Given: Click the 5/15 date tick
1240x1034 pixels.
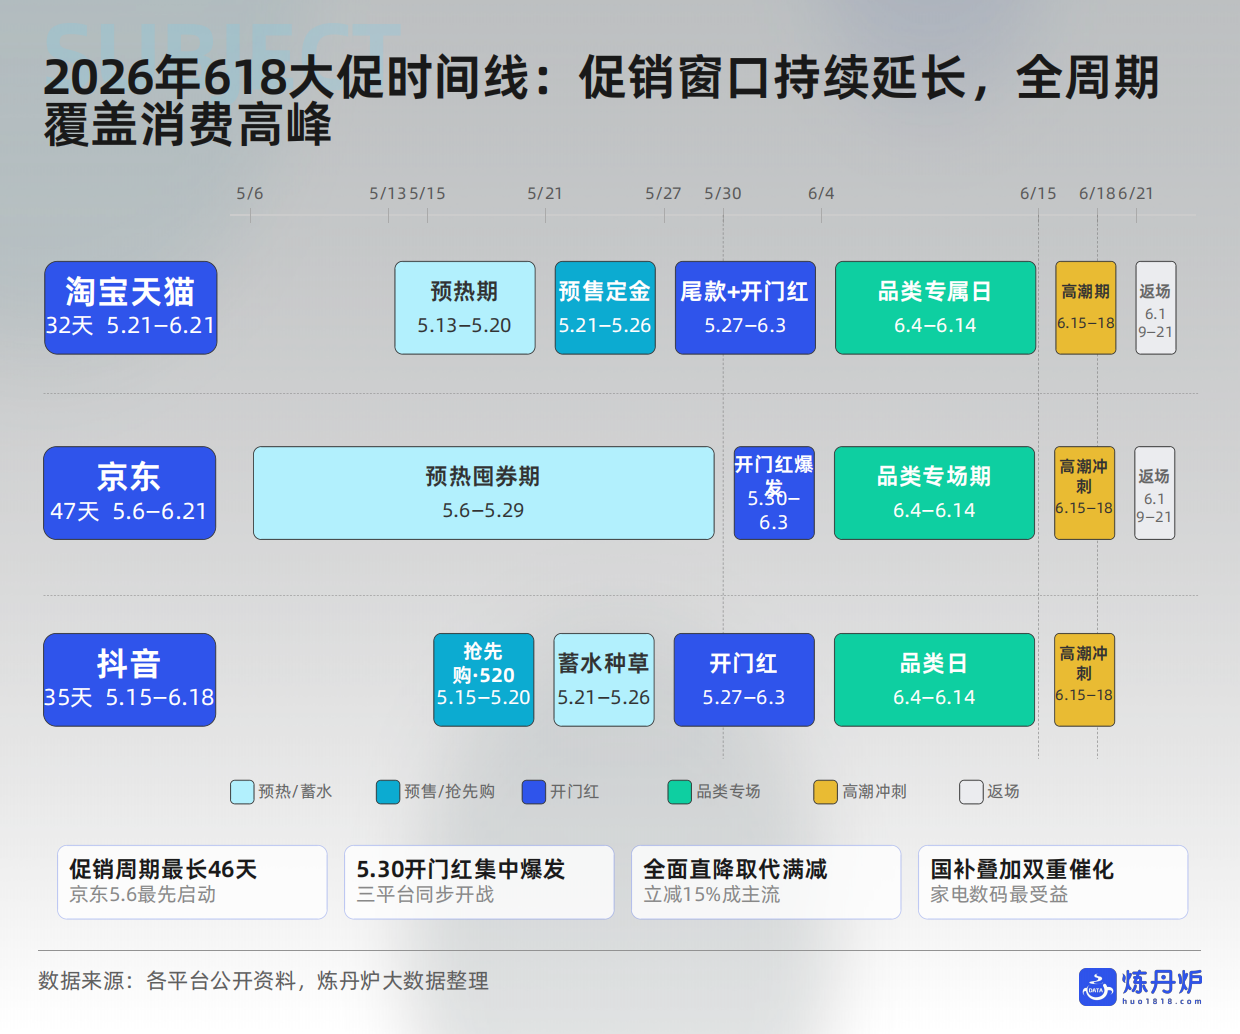Looking at the screenshot, I should 427,193.
